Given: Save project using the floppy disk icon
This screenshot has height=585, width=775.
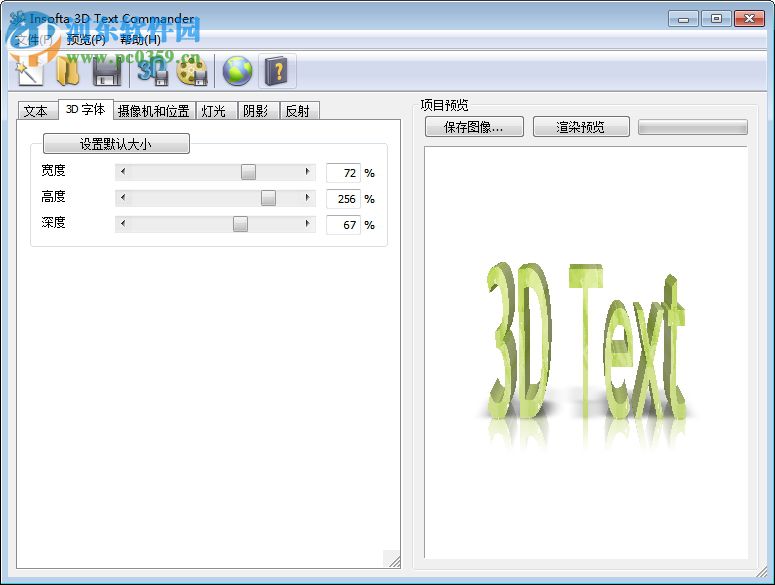Looking at the screenshot, I should pyautogui.click(x=107, y=71).
